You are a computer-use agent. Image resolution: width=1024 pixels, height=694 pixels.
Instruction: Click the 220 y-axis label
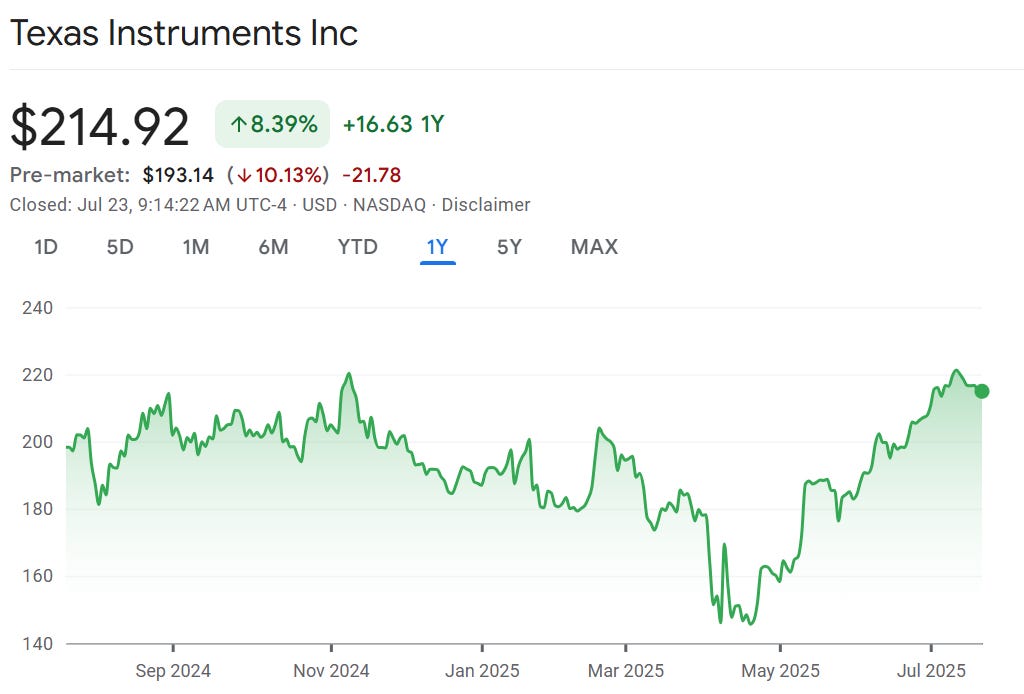pyautogui.click(x=37, y=375)
